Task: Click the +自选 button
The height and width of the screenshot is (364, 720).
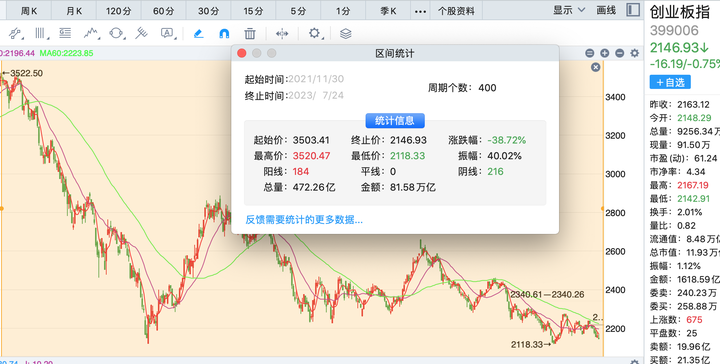Action: click(x=670, y=82)
